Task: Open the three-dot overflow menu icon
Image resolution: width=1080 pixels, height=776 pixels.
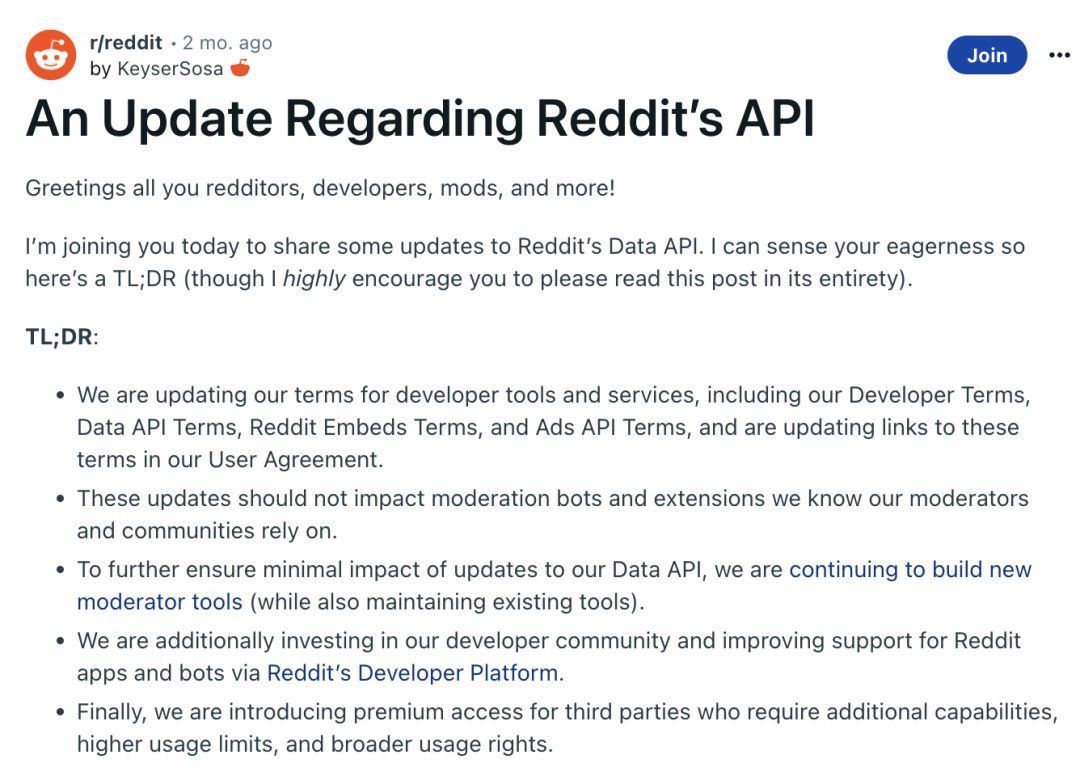Action: coord(1059,55)
